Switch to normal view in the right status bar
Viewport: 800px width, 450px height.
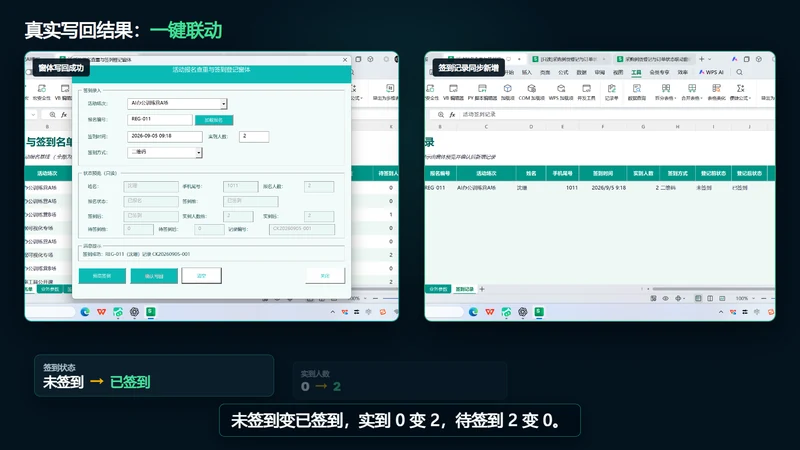click(x=698, y=298)
